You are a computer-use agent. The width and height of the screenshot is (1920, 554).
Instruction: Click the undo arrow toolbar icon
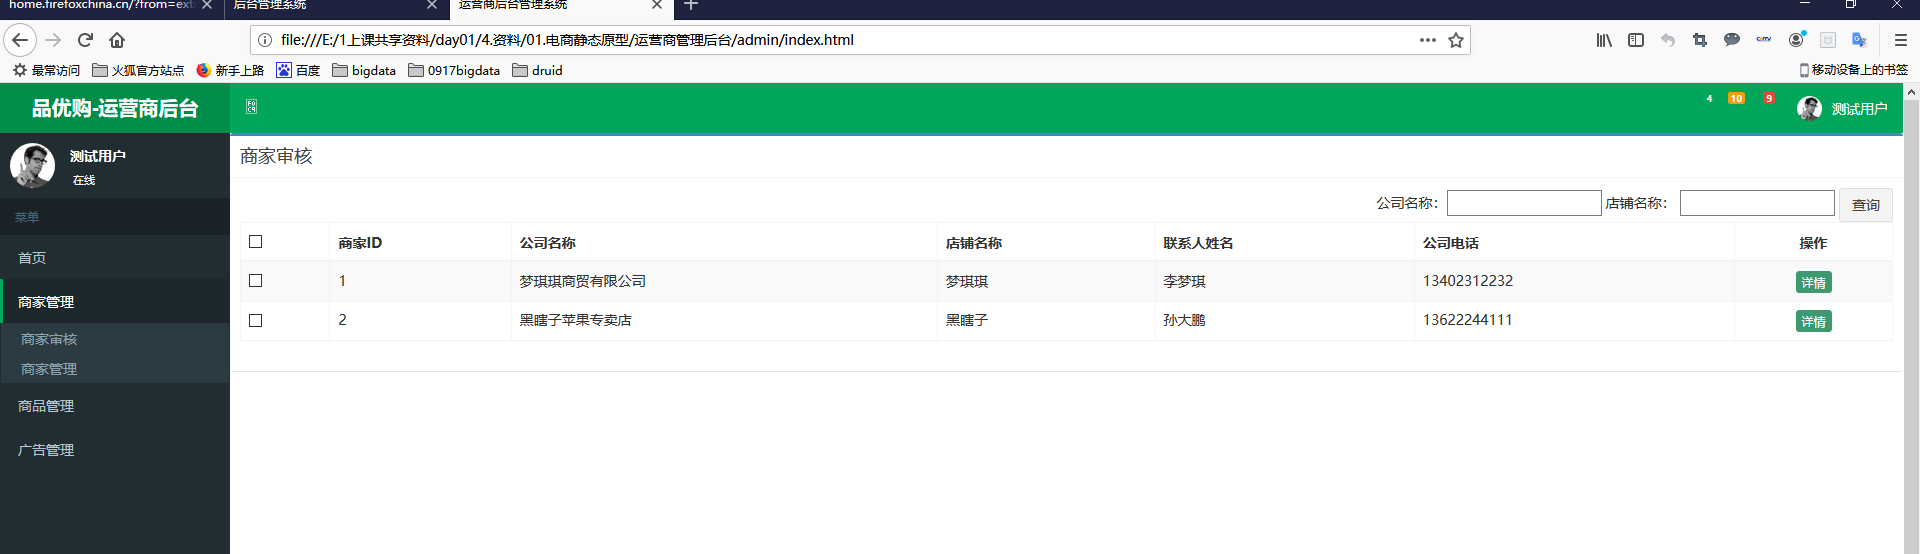[x=1668, y=40]
